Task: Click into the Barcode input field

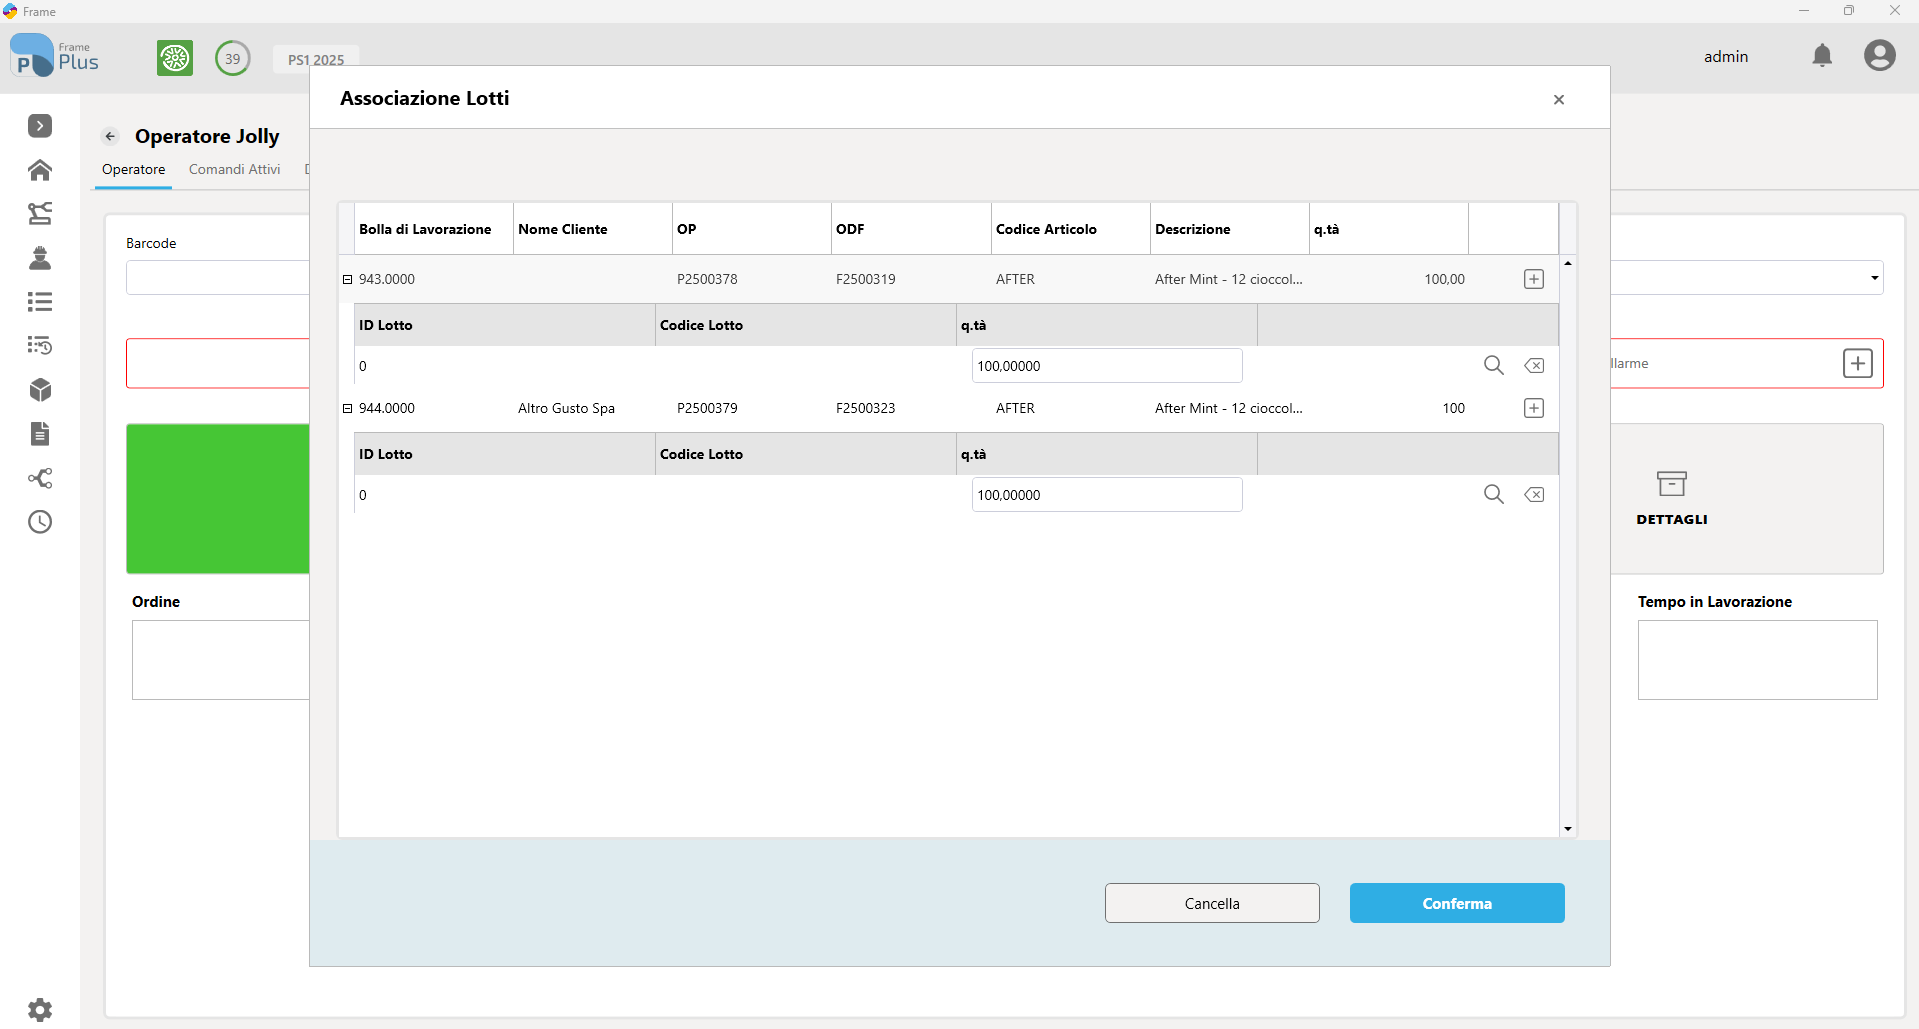Action: [x=218, y=278]
